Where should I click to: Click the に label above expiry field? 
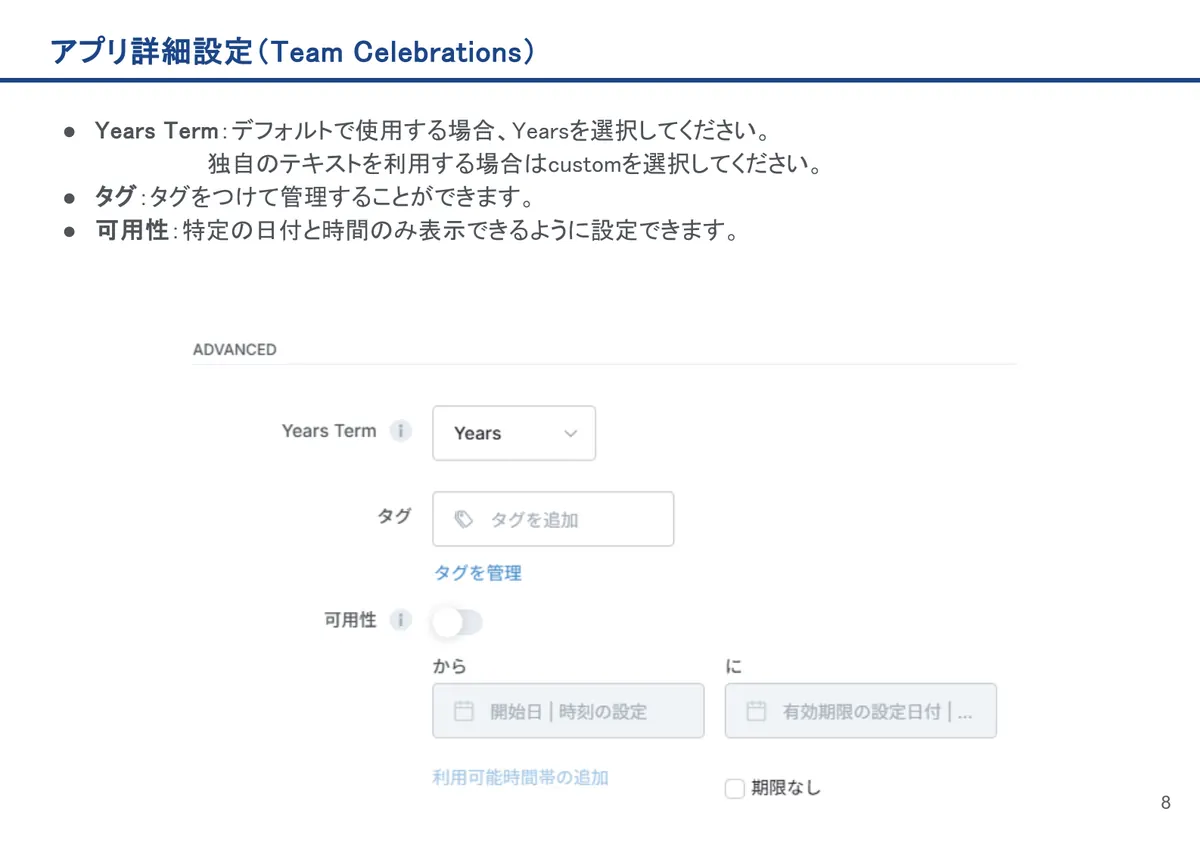pyautogui.click(x=734, y=666)
